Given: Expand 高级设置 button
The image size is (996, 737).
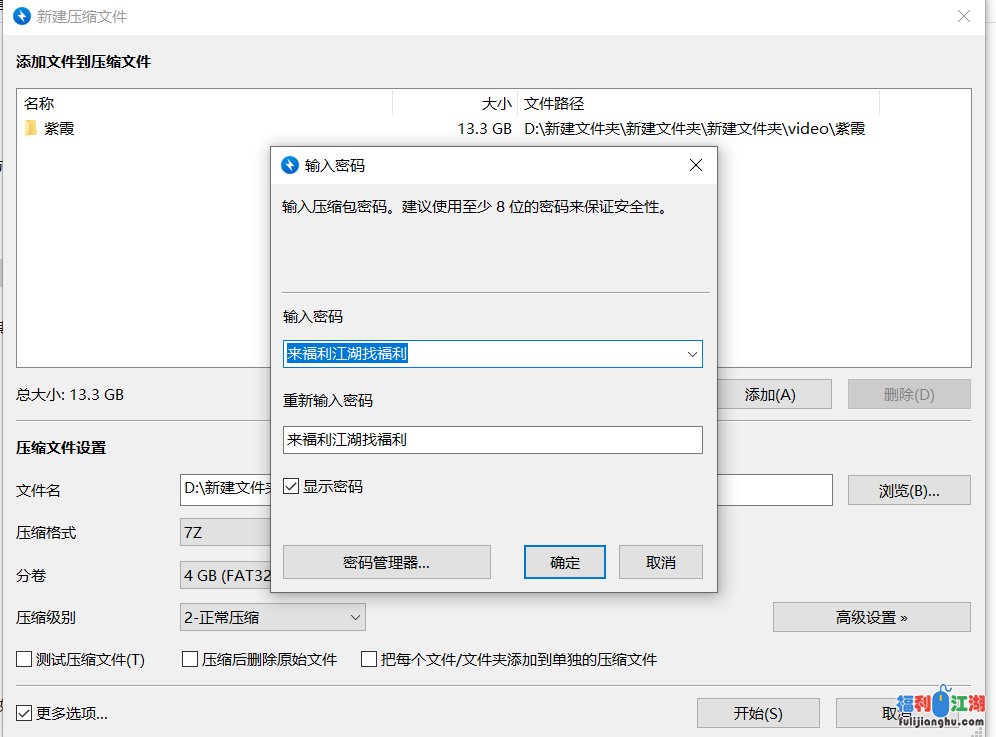Looking at the screenshot, I should (x=871, y=617).
